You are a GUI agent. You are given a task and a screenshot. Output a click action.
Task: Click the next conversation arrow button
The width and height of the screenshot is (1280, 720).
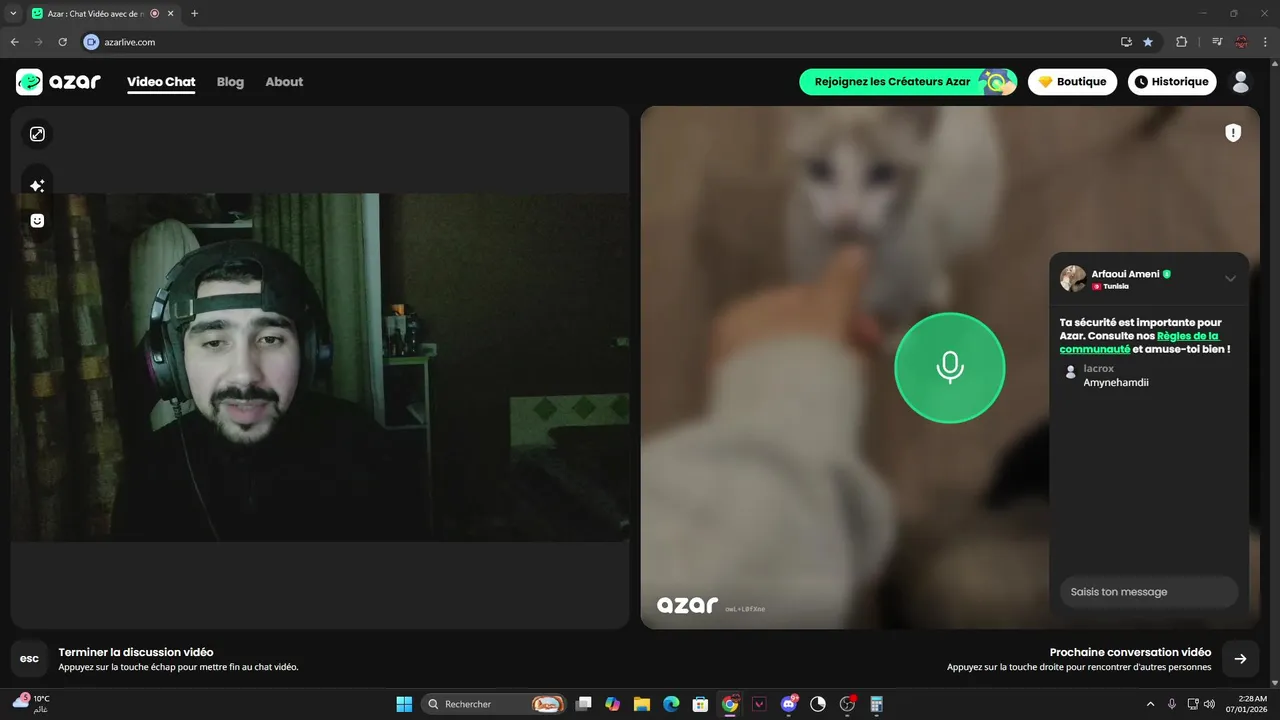1240,658
